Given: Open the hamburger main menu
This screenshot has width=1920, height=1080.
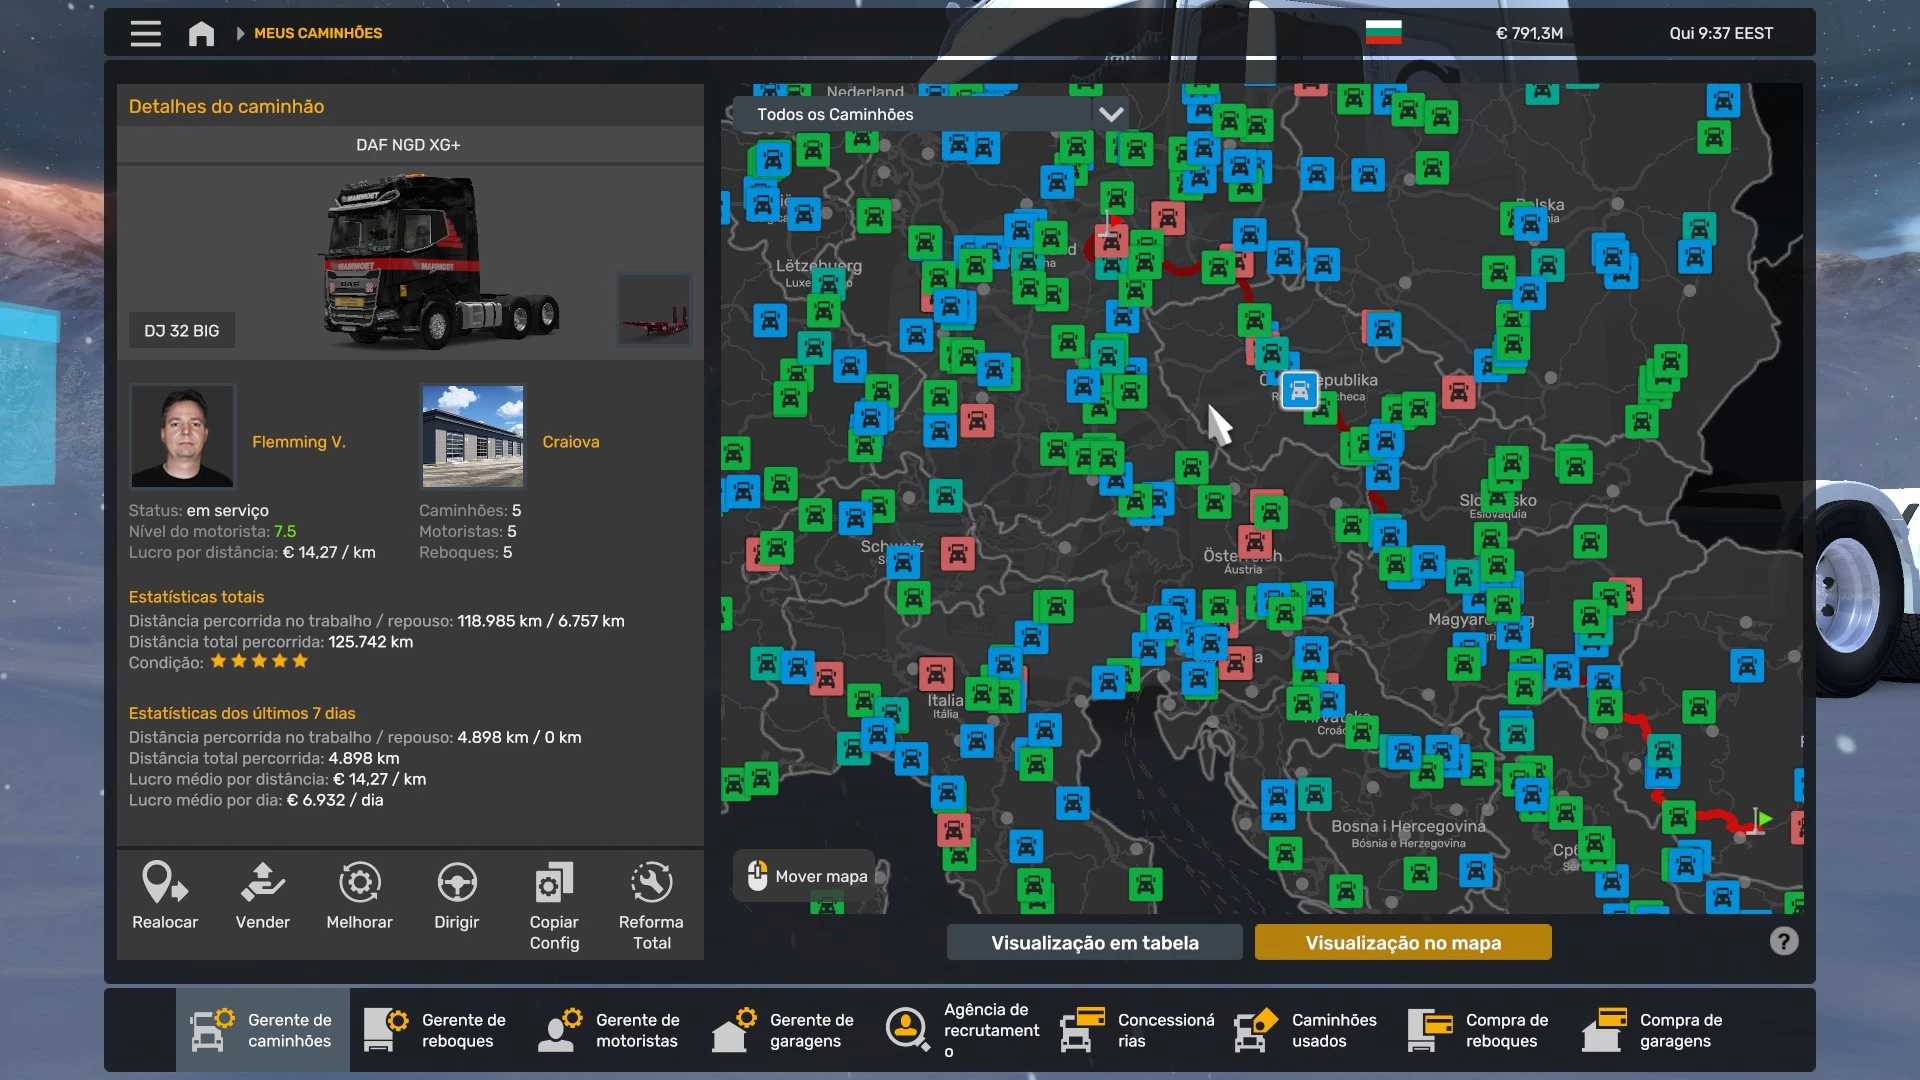Looking at the screenshot, I should [145, 34].
